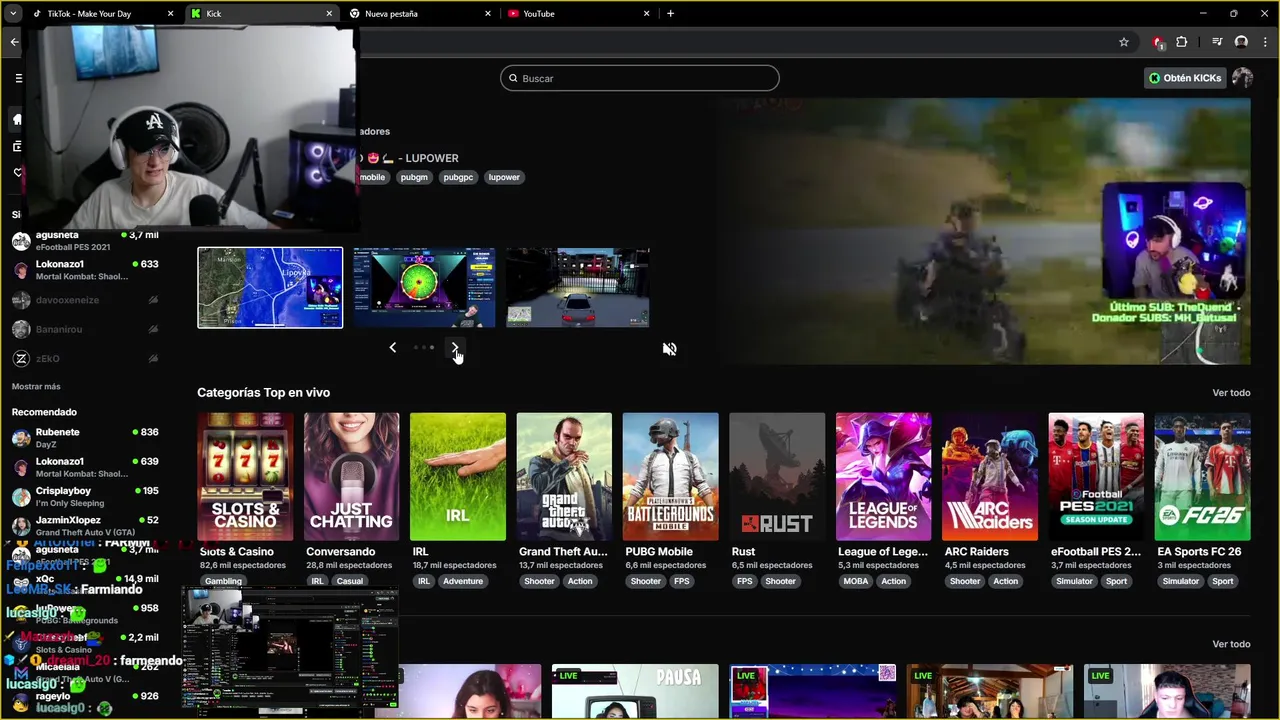
Task: Click Sport tag under EA Sports FC 26
Action: pos(1222,581)
